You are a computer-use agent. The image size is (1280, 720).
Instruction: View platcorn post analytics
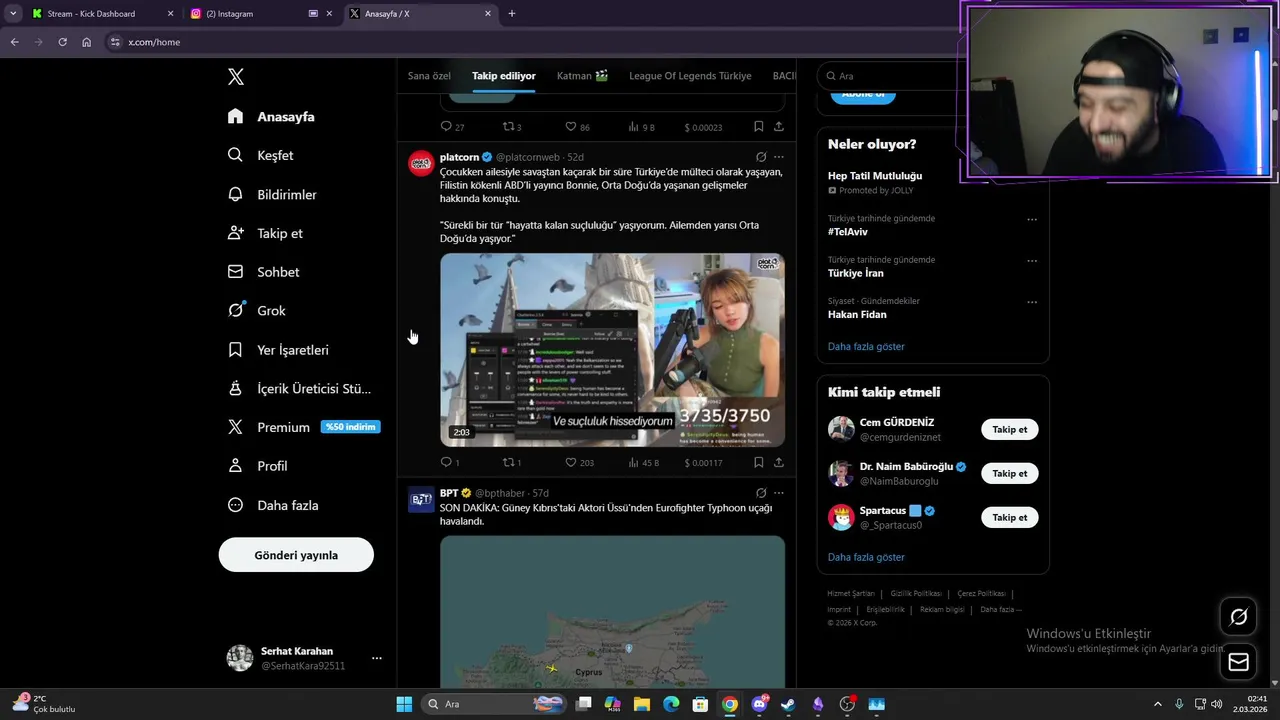point(643,463)
